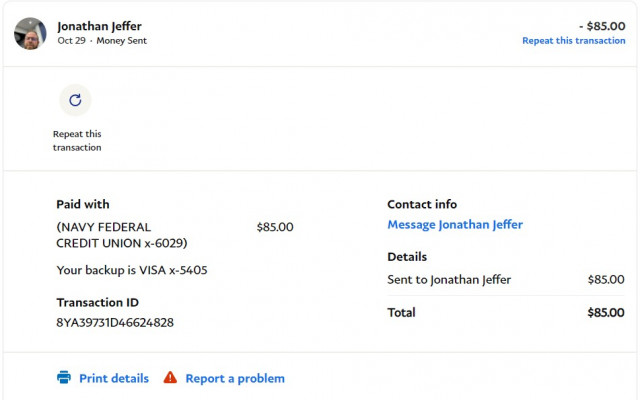This screenshot has height=400, width=640.
Task: Select transaction ID 8YA39731D46624828
Action: pos(115,322)
